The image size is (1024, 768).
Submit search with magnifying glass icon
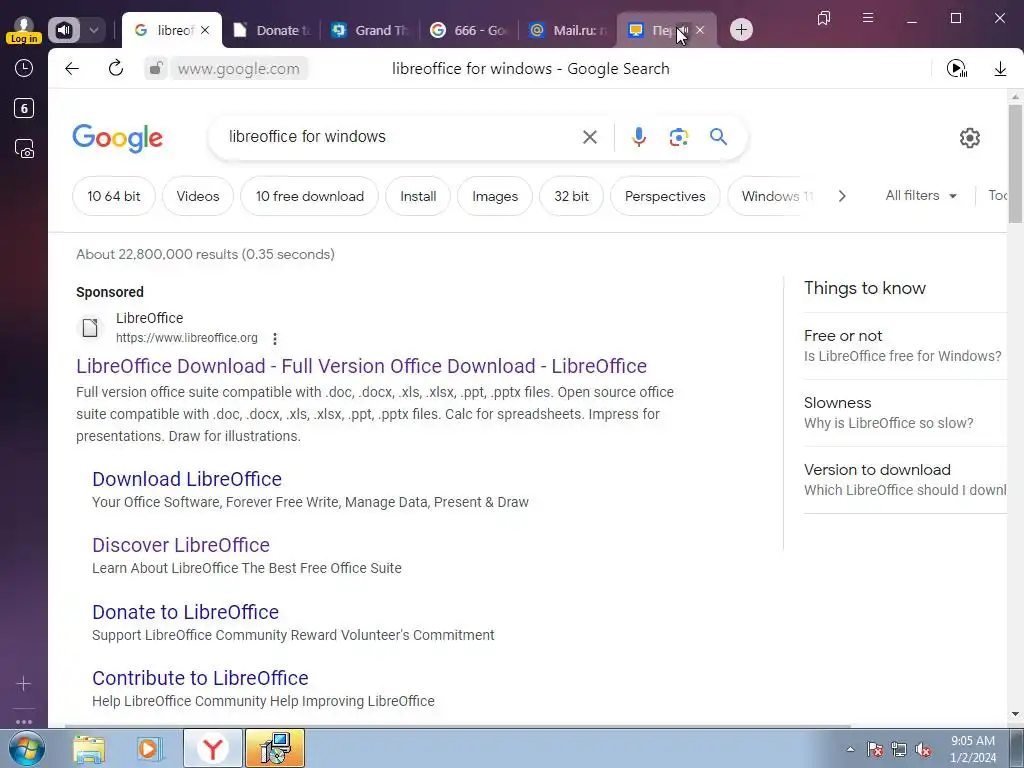coord(718,136)
